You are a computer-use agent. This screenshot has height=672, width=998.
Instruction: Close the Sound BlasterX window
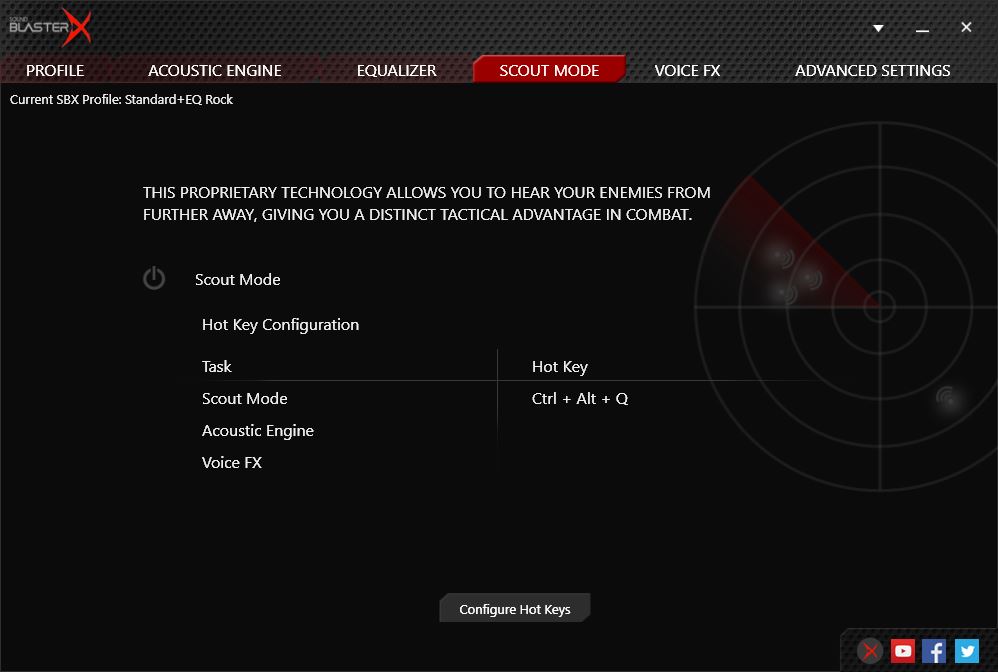pos(966,28)
